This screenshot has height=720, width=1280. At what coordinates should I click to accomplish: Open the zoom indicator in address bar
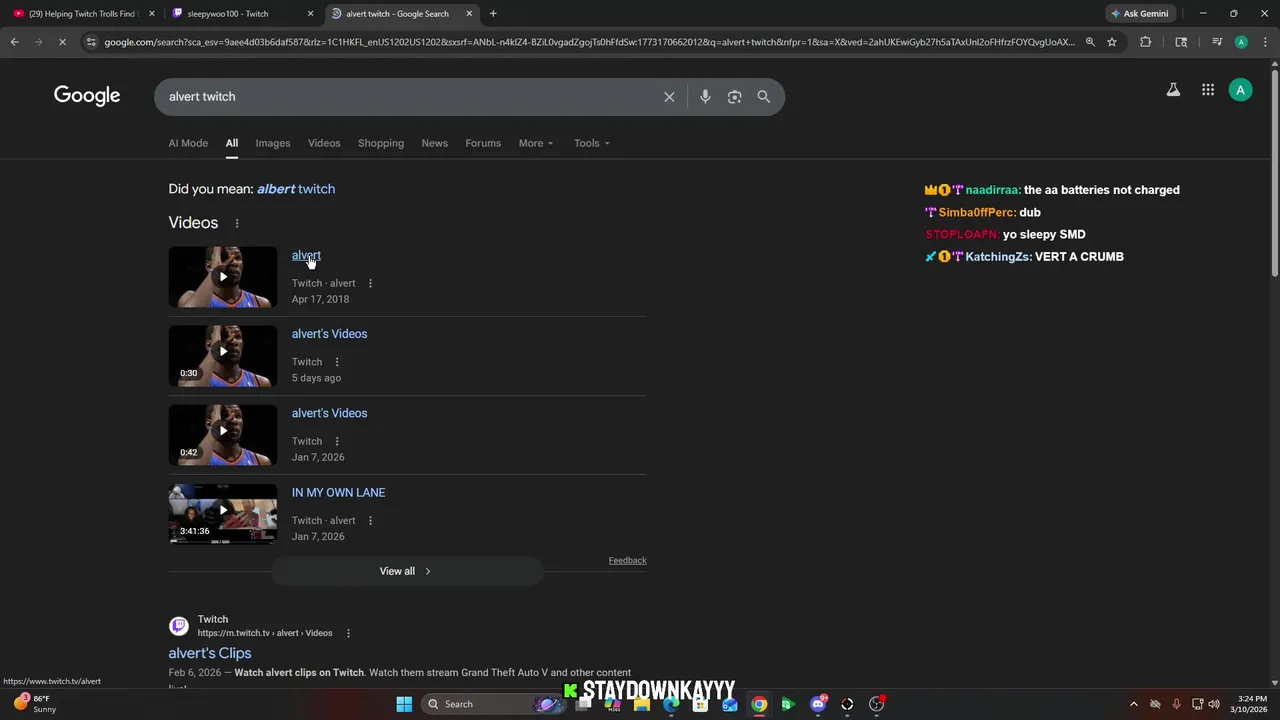1090,42
